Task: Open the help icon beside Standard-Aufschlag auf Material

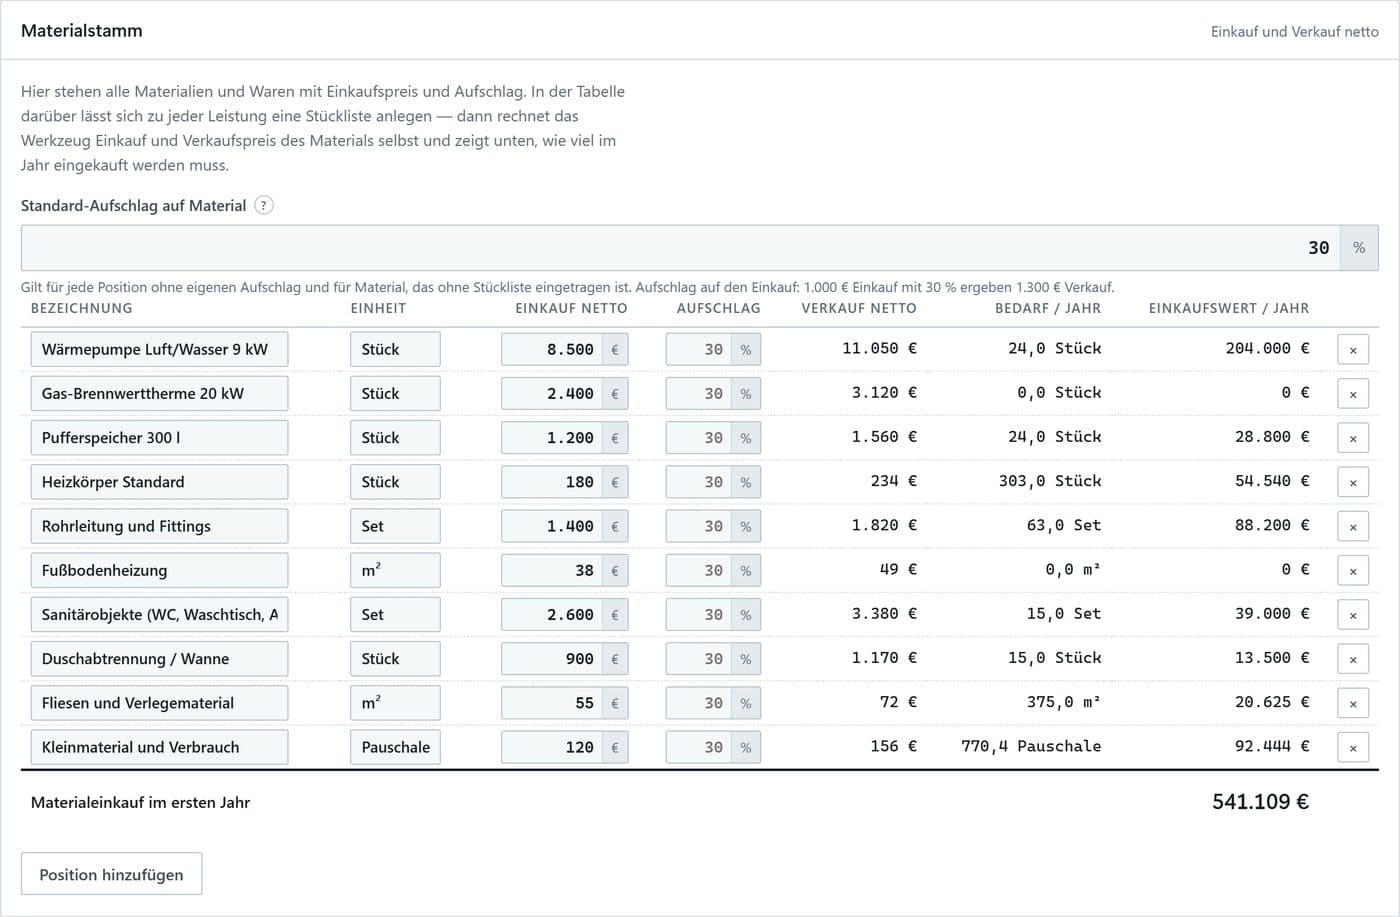Action: coord(264,206)
